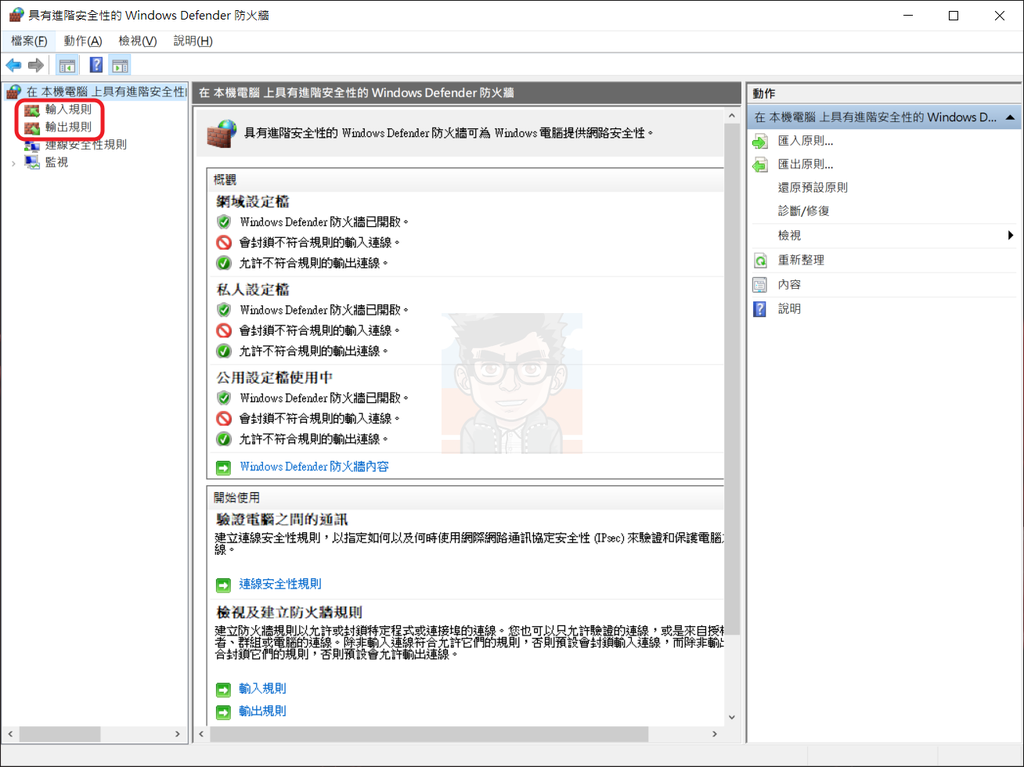Click the back navigation arrow

[14, 64]
